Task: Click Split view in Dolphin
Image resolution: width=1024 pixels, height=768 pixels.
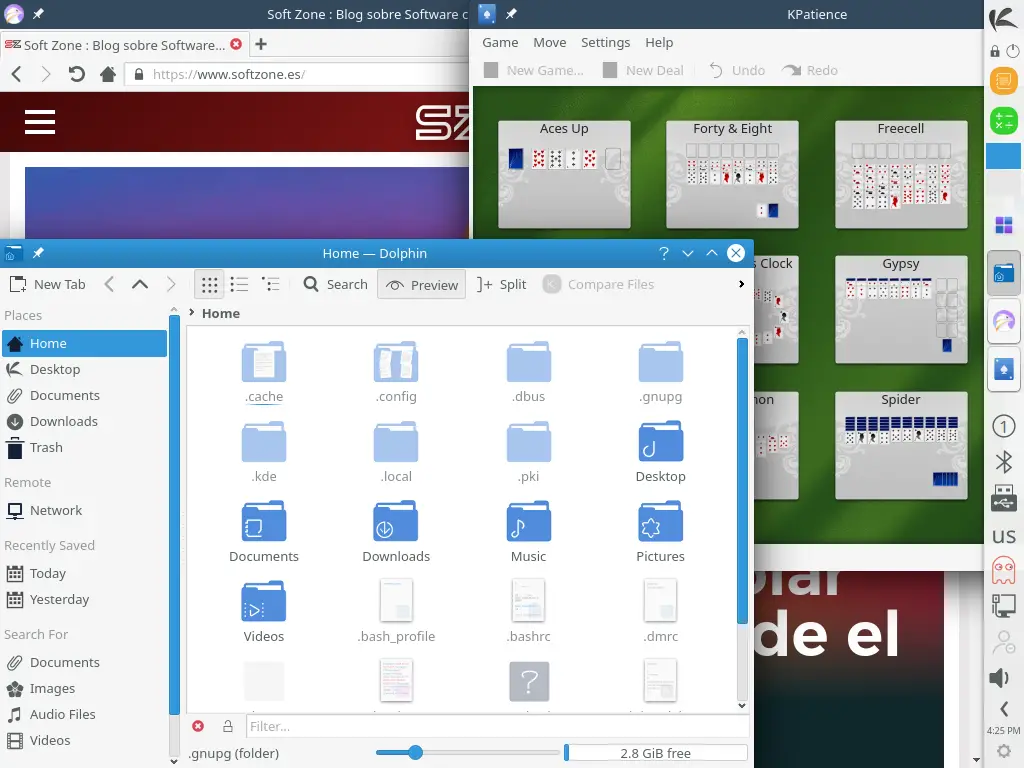Action: 501,285
